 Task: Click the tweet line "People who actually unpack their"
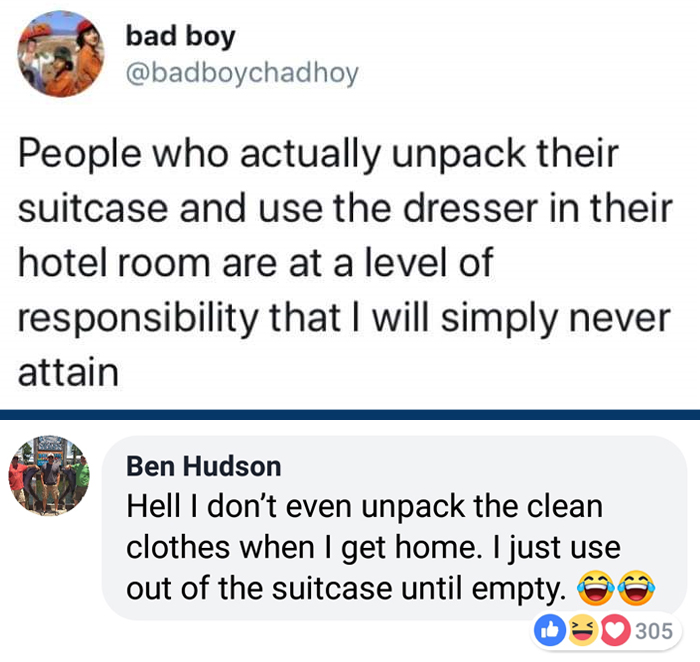click(318, 155)
